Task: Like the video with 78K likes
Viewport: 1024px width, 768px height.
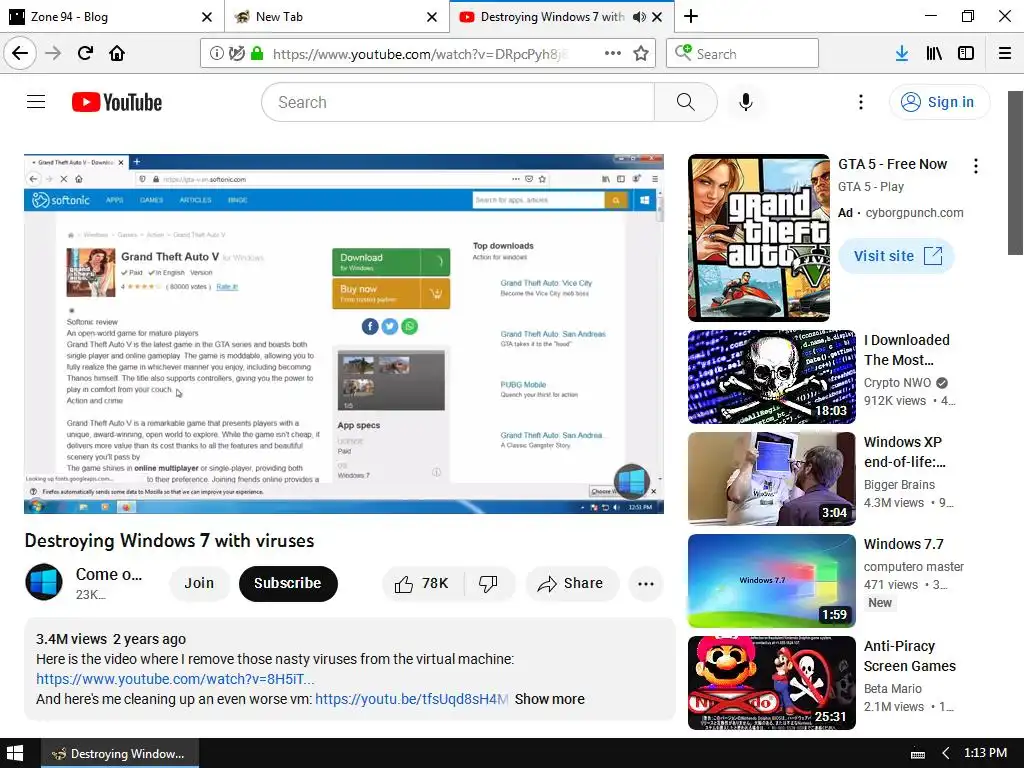Action: (422, 583)
